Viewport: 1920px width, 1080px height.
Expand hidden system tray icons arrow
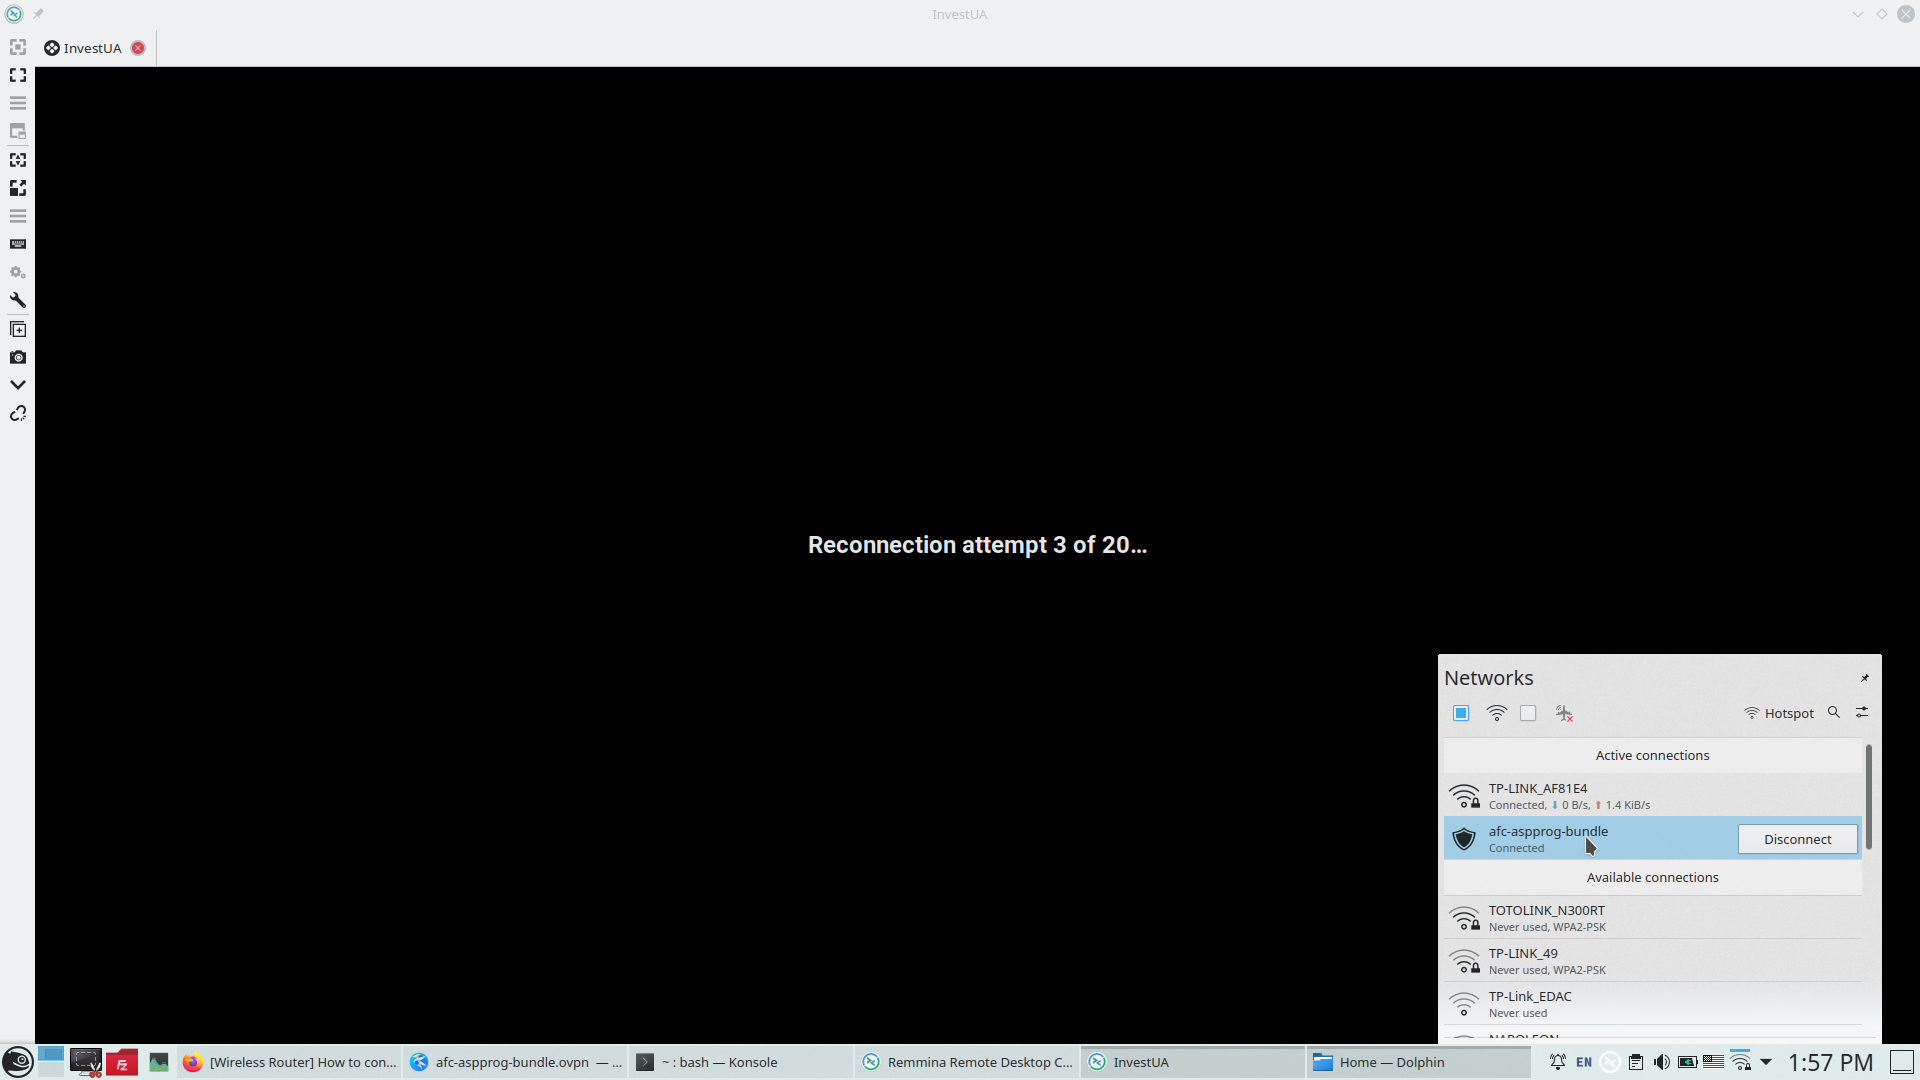pyautogui.click(x=1766, y=1062)
